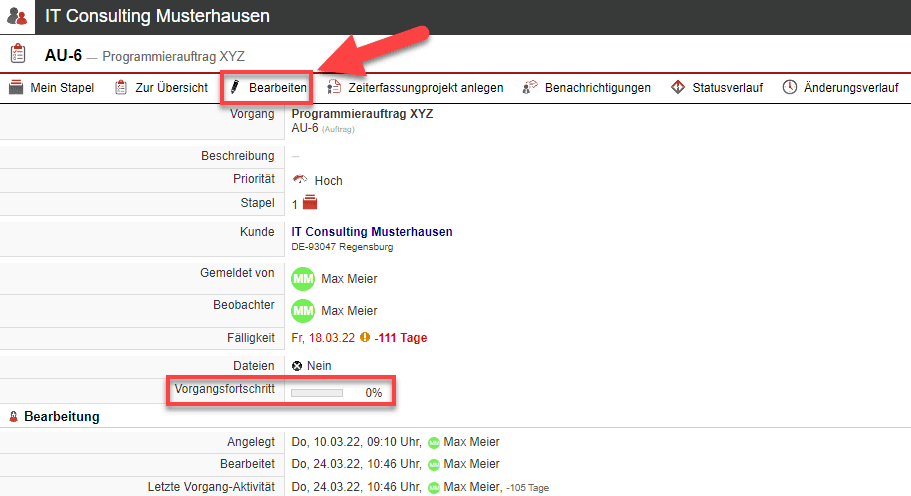Click the Beobachter Max Meier avatar
The image size is (911, 496).
click(x=303, y=311)
